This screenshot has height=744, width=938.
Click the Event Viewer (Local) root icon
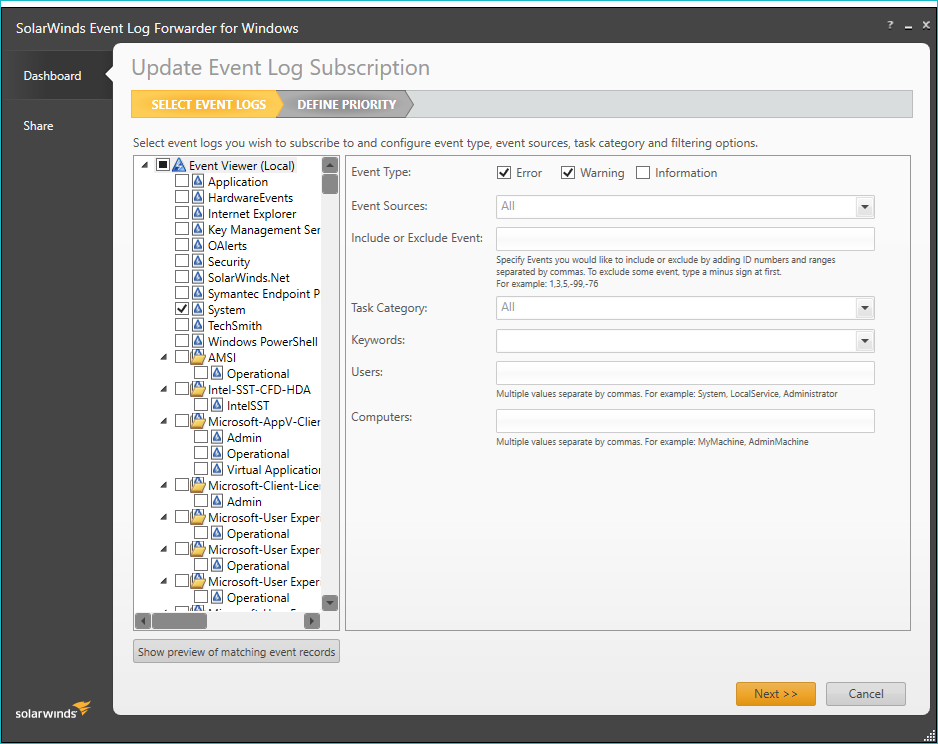click(x=179, y=166)
